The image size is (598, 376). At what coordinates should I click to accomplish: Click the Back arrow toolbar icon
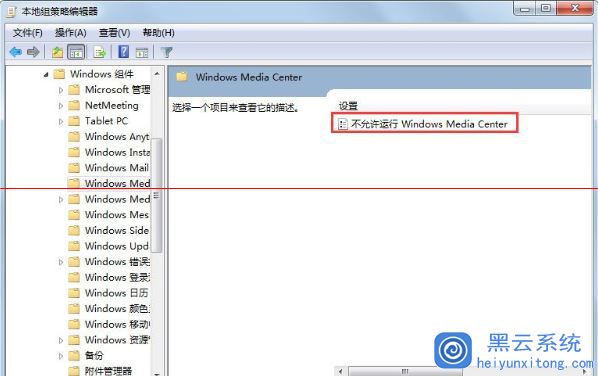point(16,52)
